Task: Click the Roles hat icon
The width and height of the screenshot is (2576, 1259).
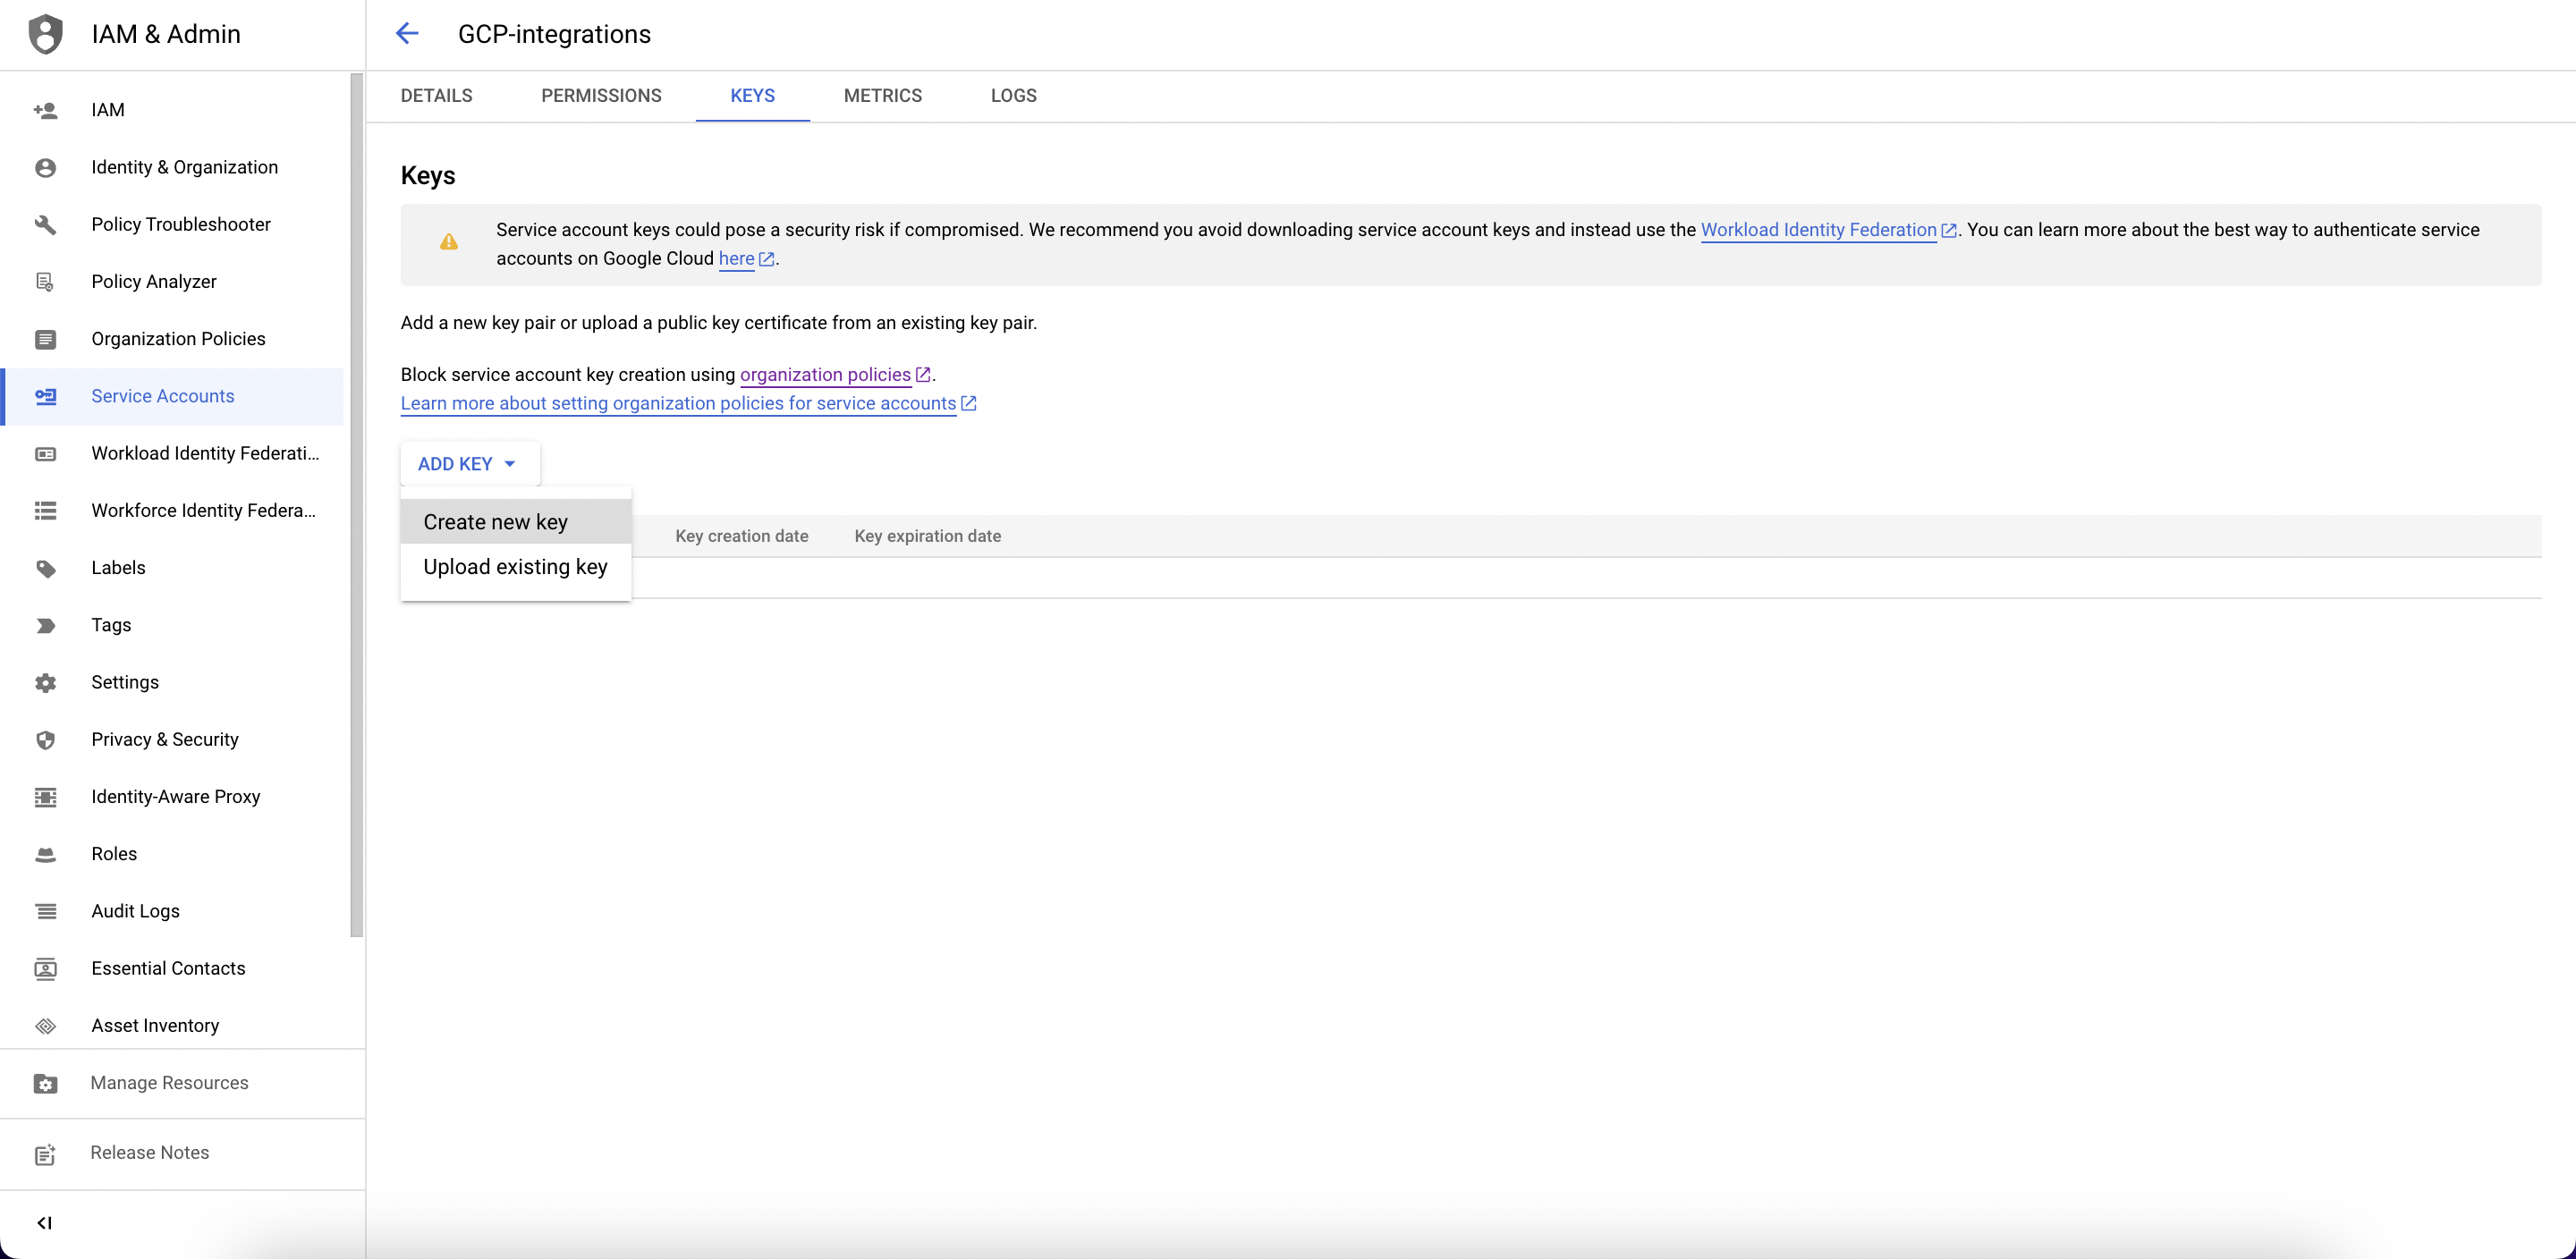Action: 45,854
